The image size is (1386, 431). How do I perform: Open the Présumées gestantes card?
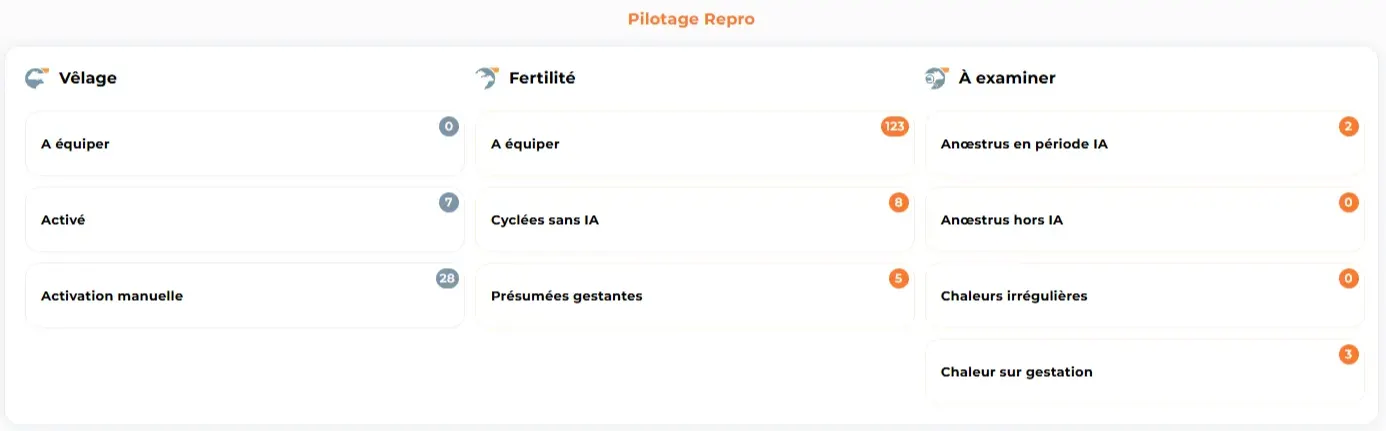point(695,296)
